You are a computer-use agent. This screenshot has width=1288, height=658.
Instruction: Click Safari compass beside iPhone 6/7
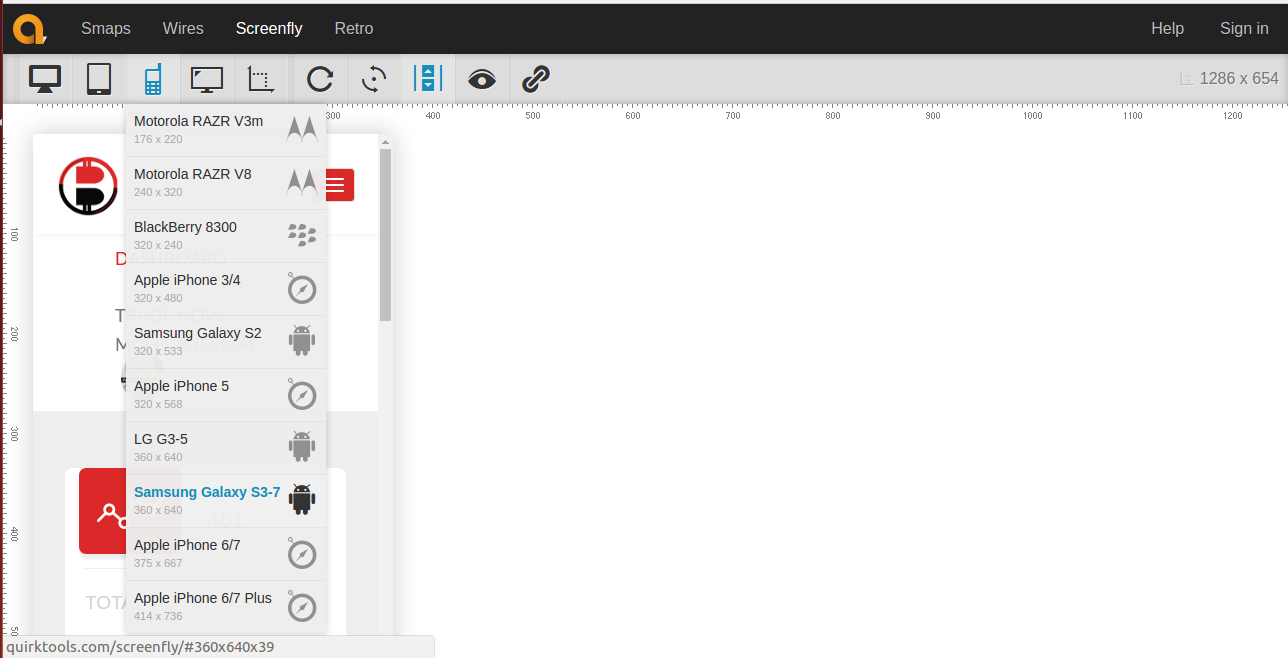pyautogui.click(x=302, y=554)
